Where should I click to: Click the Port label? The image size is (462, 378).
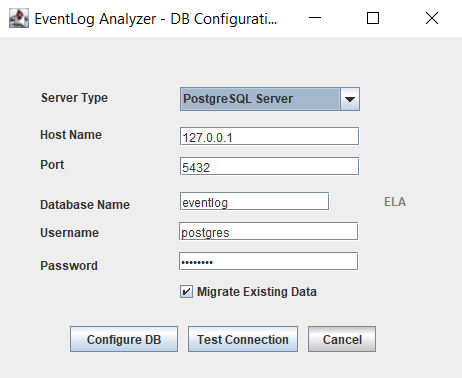pyautogui.click(x=52, y=165)
